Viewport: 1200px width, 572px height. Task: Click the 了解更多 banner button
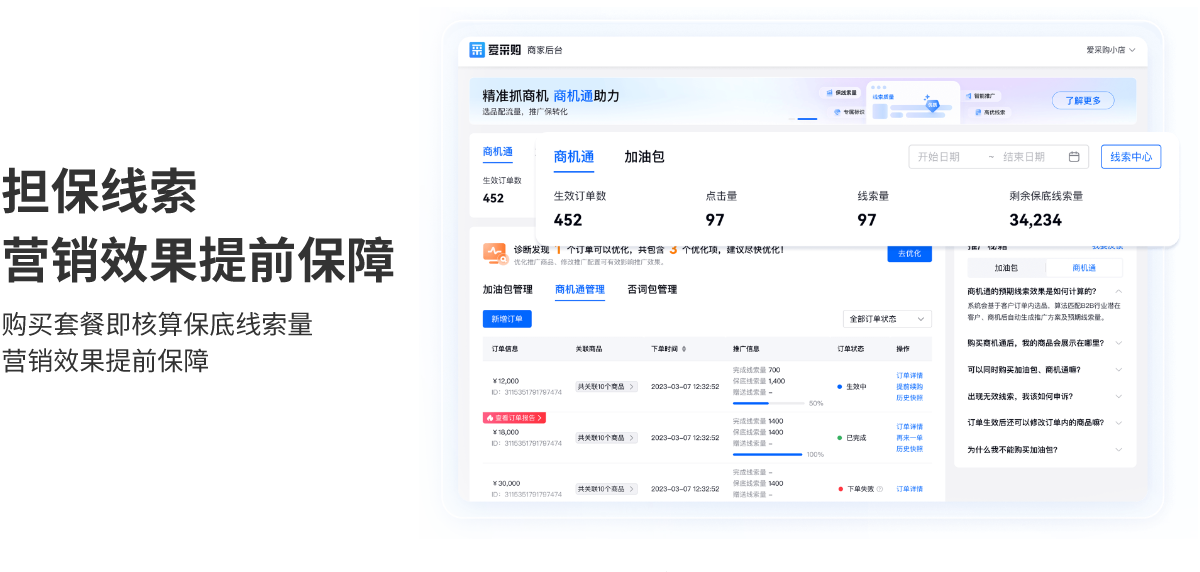[1083, 101]
